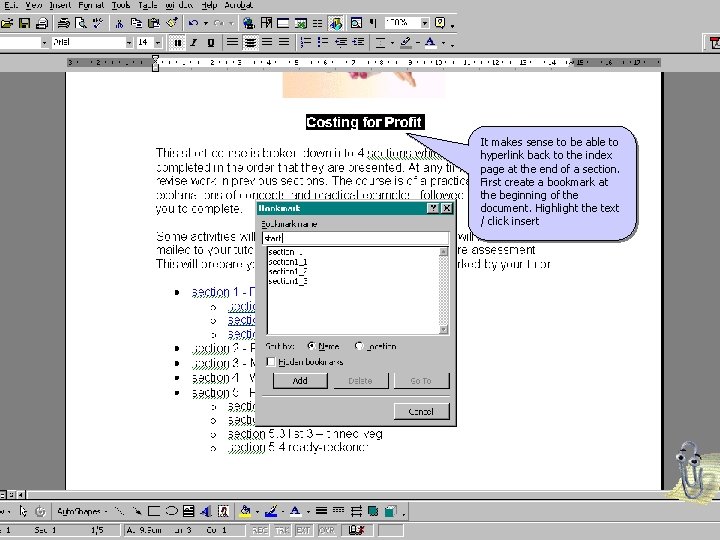
Task: Toggle Italic formatting
Action: (194, 43)
